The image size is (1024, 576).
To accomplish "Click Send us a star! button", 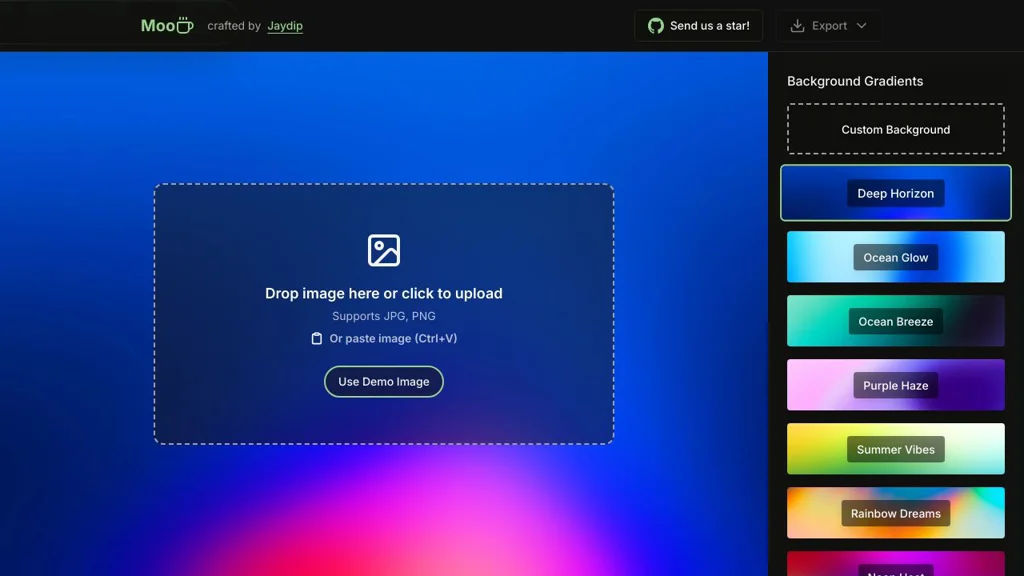I will pyautogui.click(x=698, y=25).
